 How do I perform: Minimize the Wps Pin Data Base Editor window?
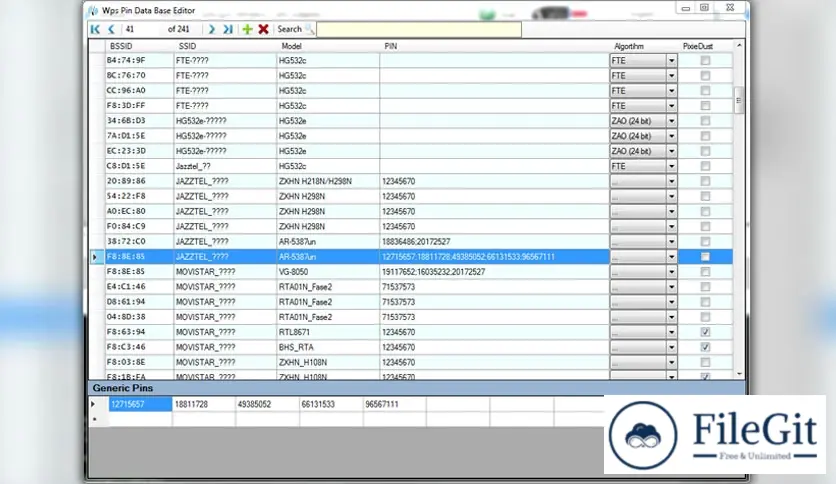(686, 8)
